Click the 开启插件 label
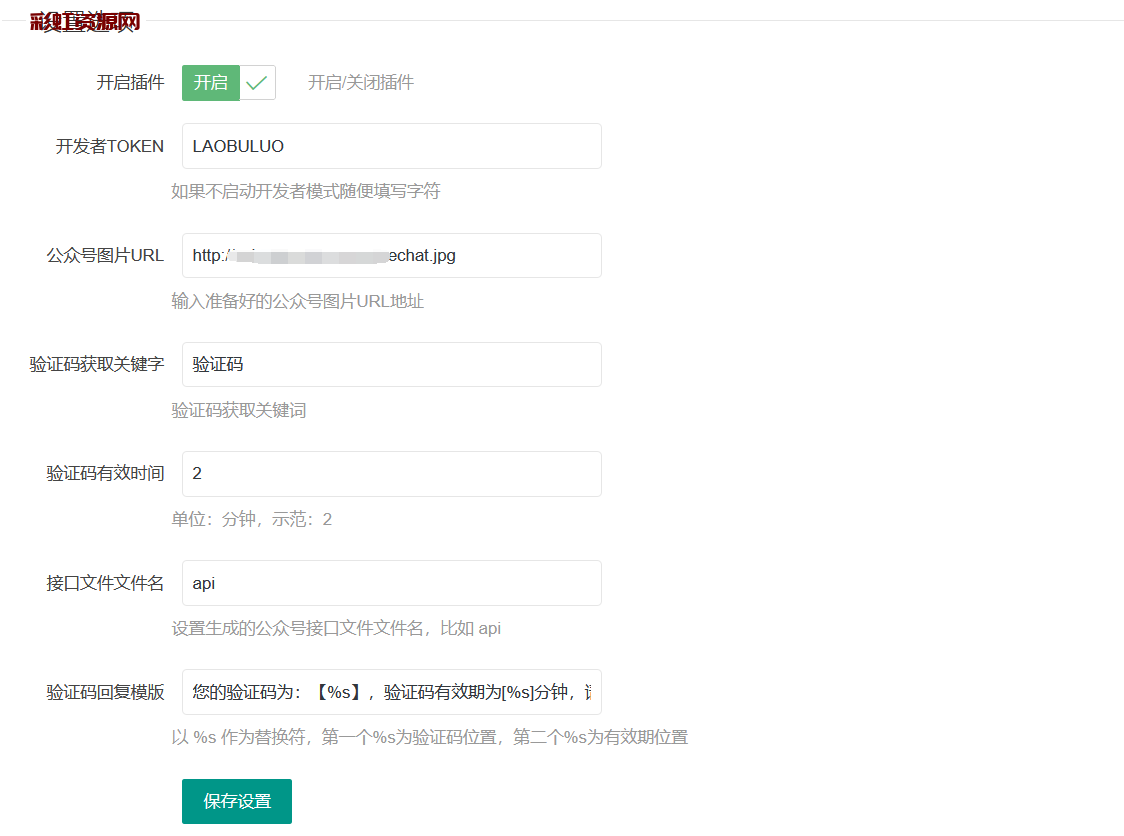The image size is (1124, 836). click(130, 83)
